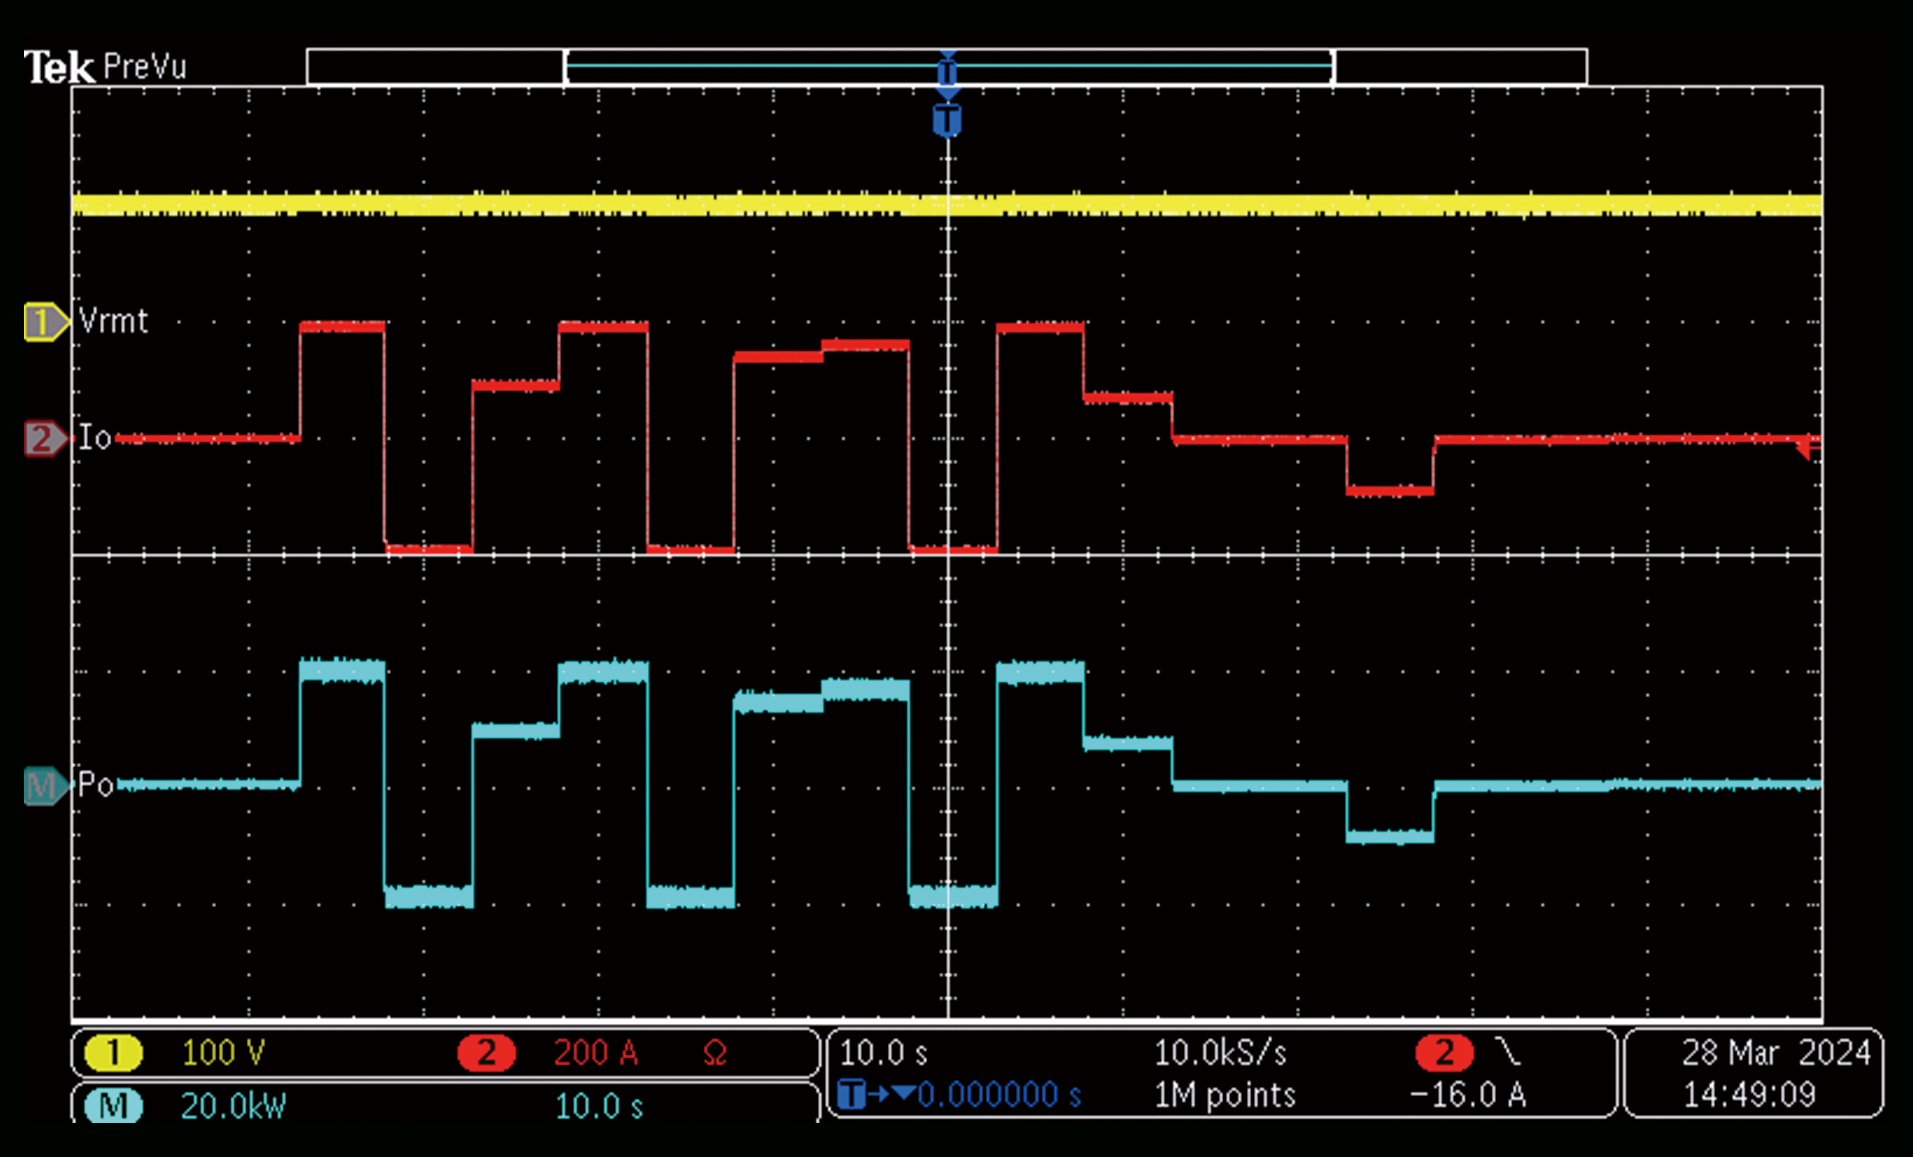Image resolution: width=1913 pixels, height=1157 pixels.
Task: Click the red trigger source 2 badge
Action: [1443, 1052]
